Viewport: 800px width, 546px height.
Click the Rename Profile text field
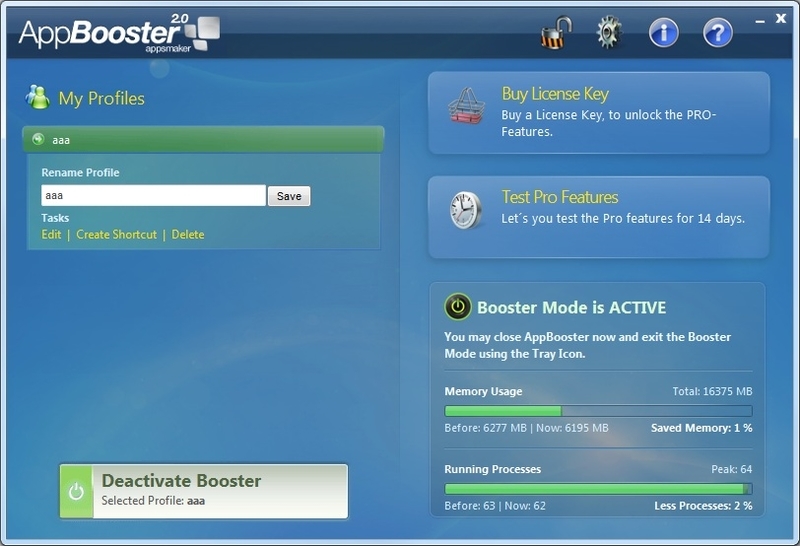click(154, 195)
